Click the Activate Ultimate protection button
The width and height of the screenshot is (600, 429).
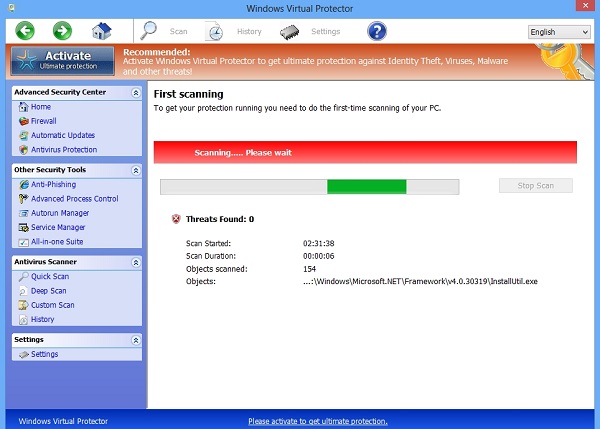click(65, 60)
